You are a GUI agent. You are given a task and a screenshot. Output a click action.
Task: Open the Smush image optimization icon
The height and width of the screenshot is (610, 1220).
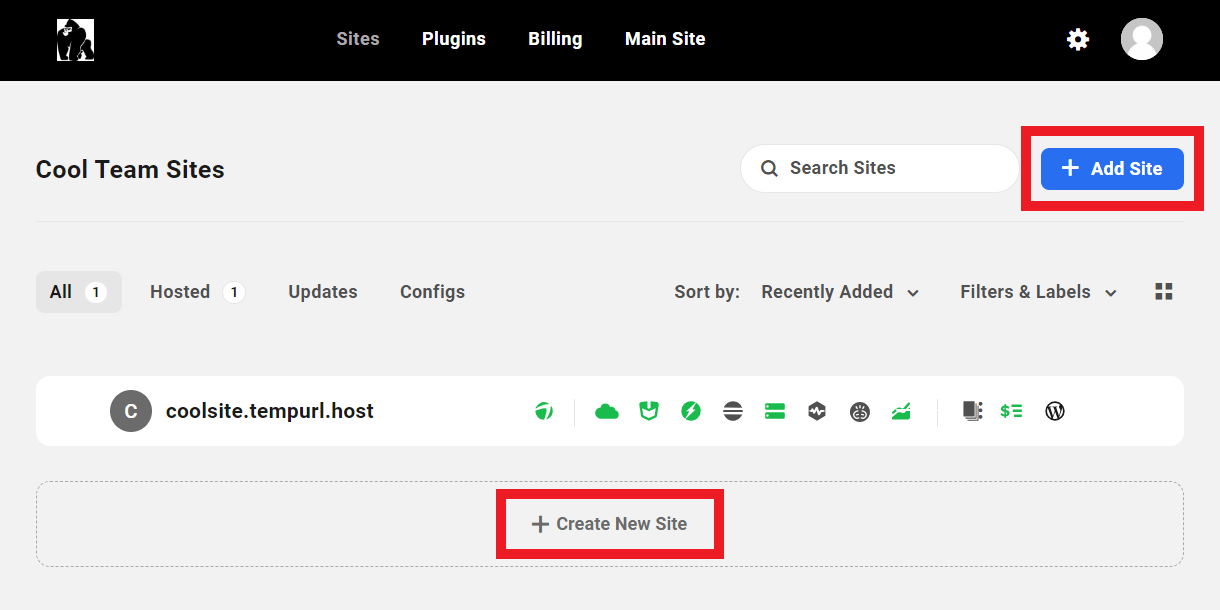[x=733, y=411]
